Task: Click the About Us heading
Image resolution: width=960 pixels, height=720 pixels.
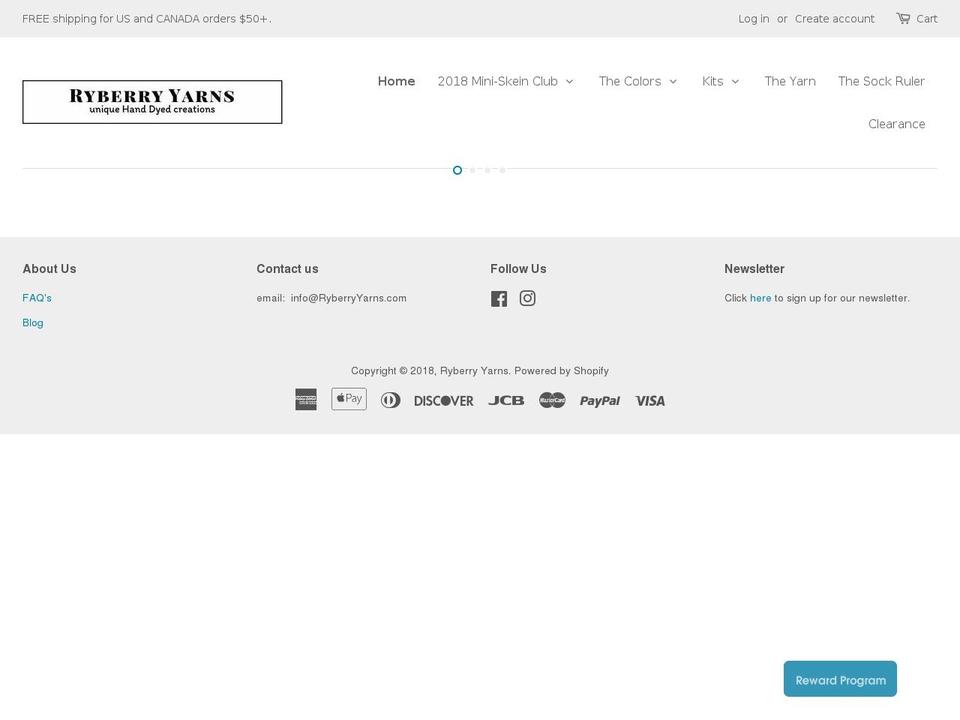Action: click(x=50, y=269)
